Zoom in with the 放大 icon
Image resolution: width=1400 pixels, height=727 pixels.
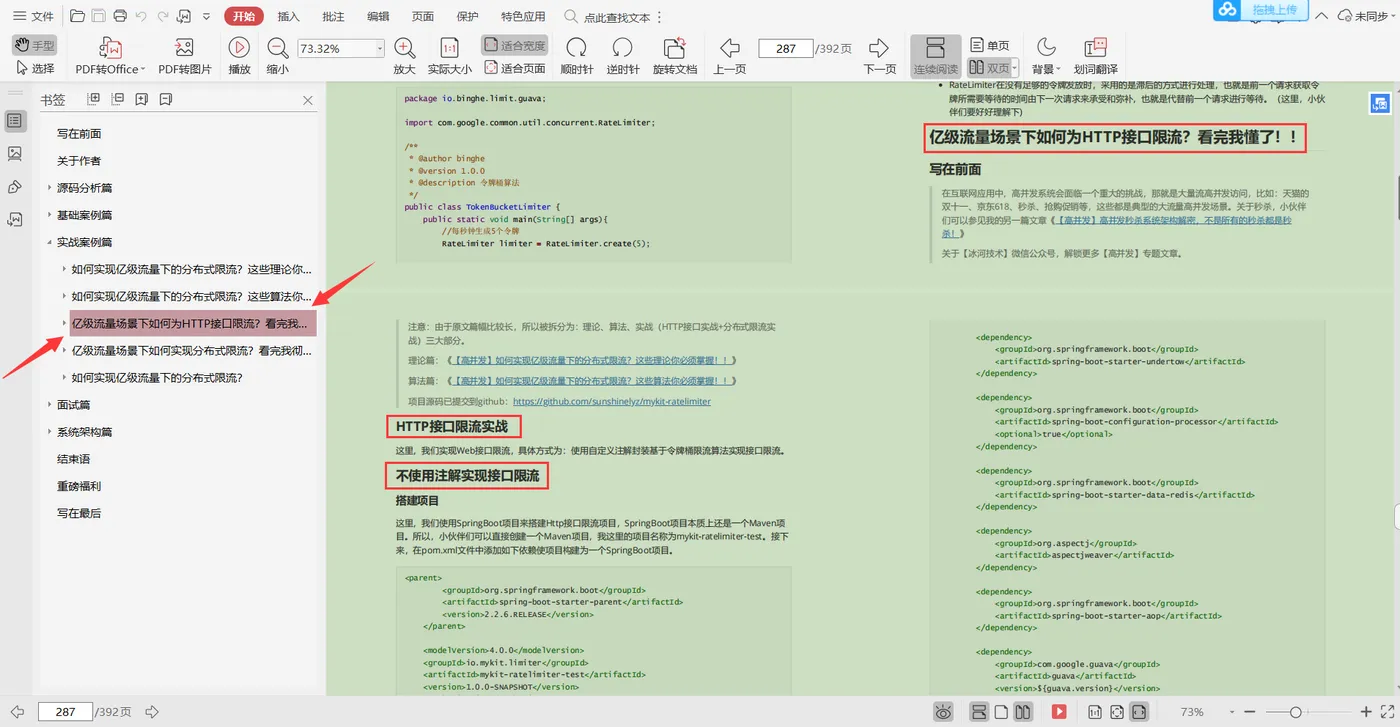point(404,48)
